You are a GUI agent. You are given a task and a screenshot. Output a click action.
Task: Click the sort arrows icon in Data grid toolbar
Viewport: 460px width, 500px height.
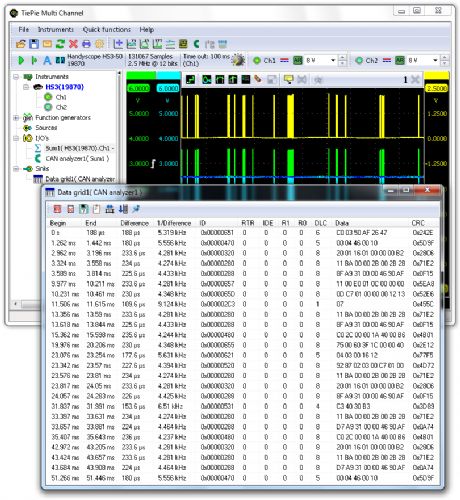123,209
